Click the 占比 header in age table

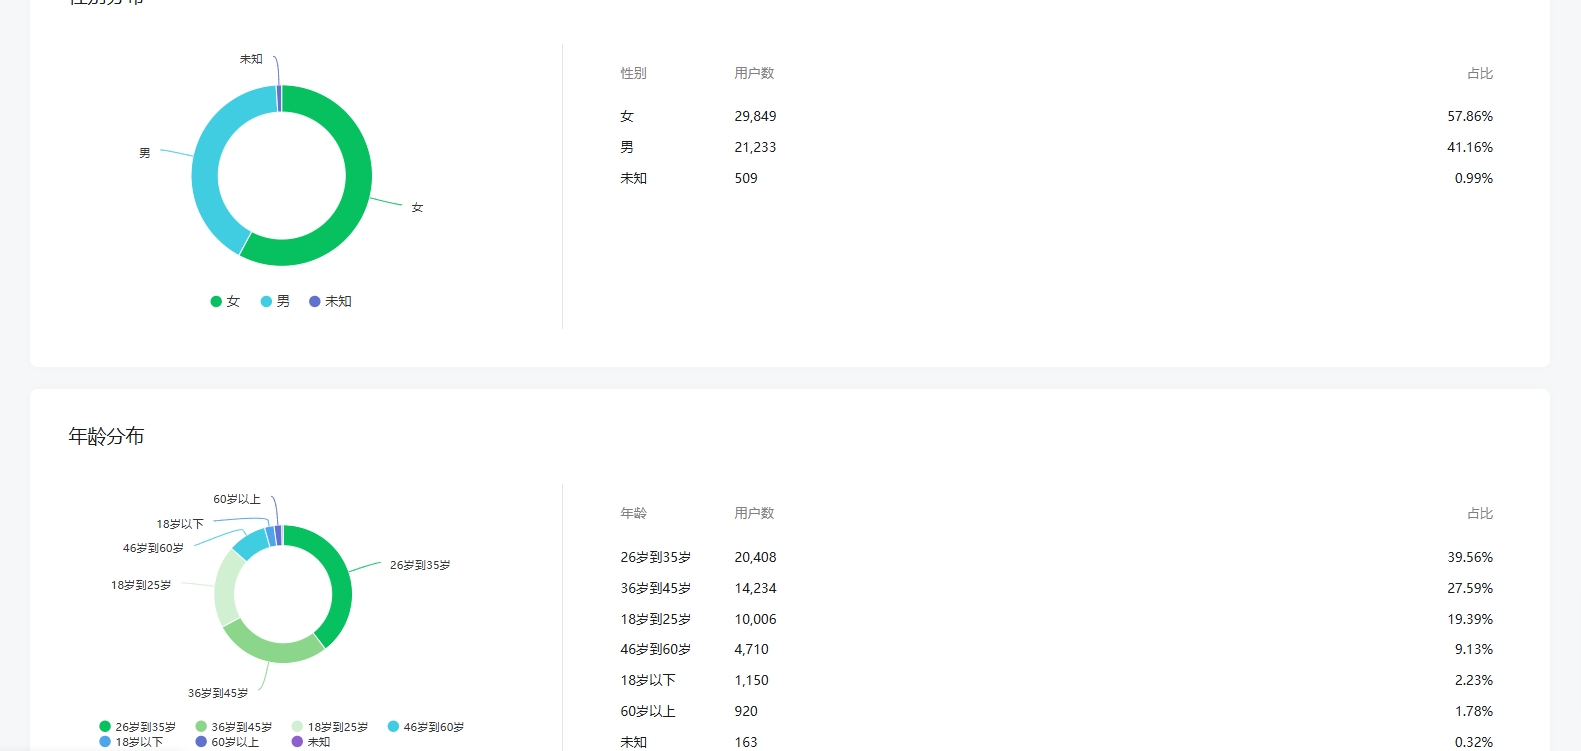tap(1480, 513)
